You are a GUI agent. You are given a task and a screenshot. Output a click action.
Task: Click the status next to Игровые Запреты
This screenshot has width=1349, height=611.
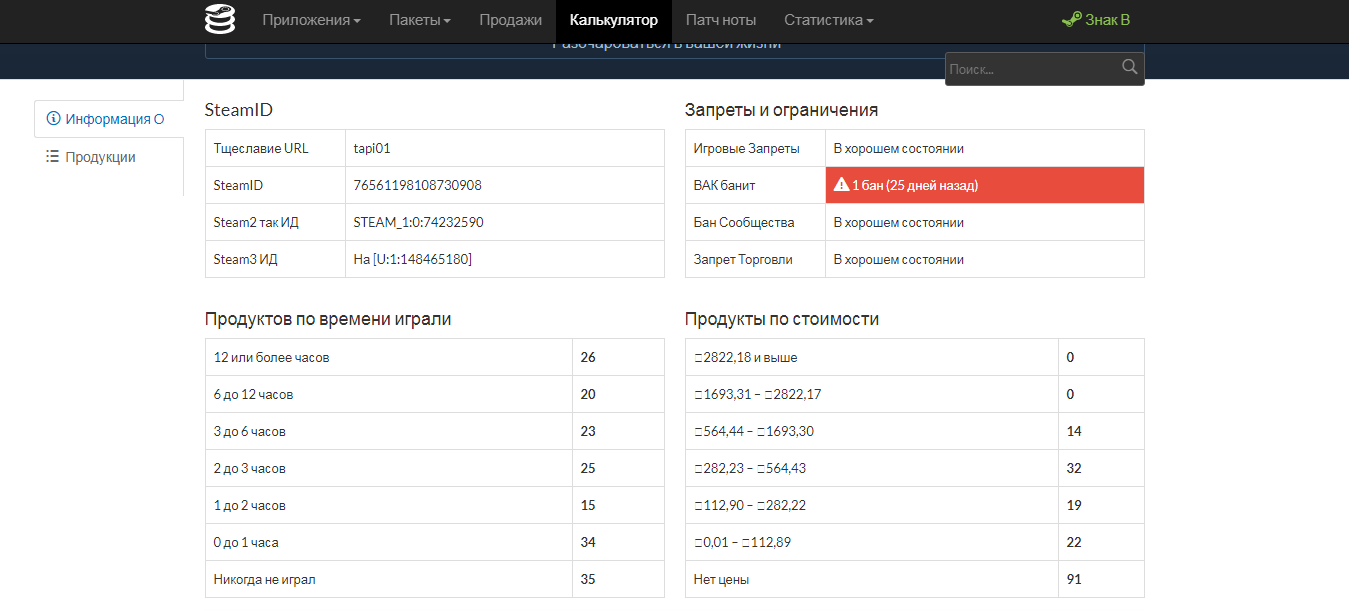pyautogui.click(x=899, y=148)
